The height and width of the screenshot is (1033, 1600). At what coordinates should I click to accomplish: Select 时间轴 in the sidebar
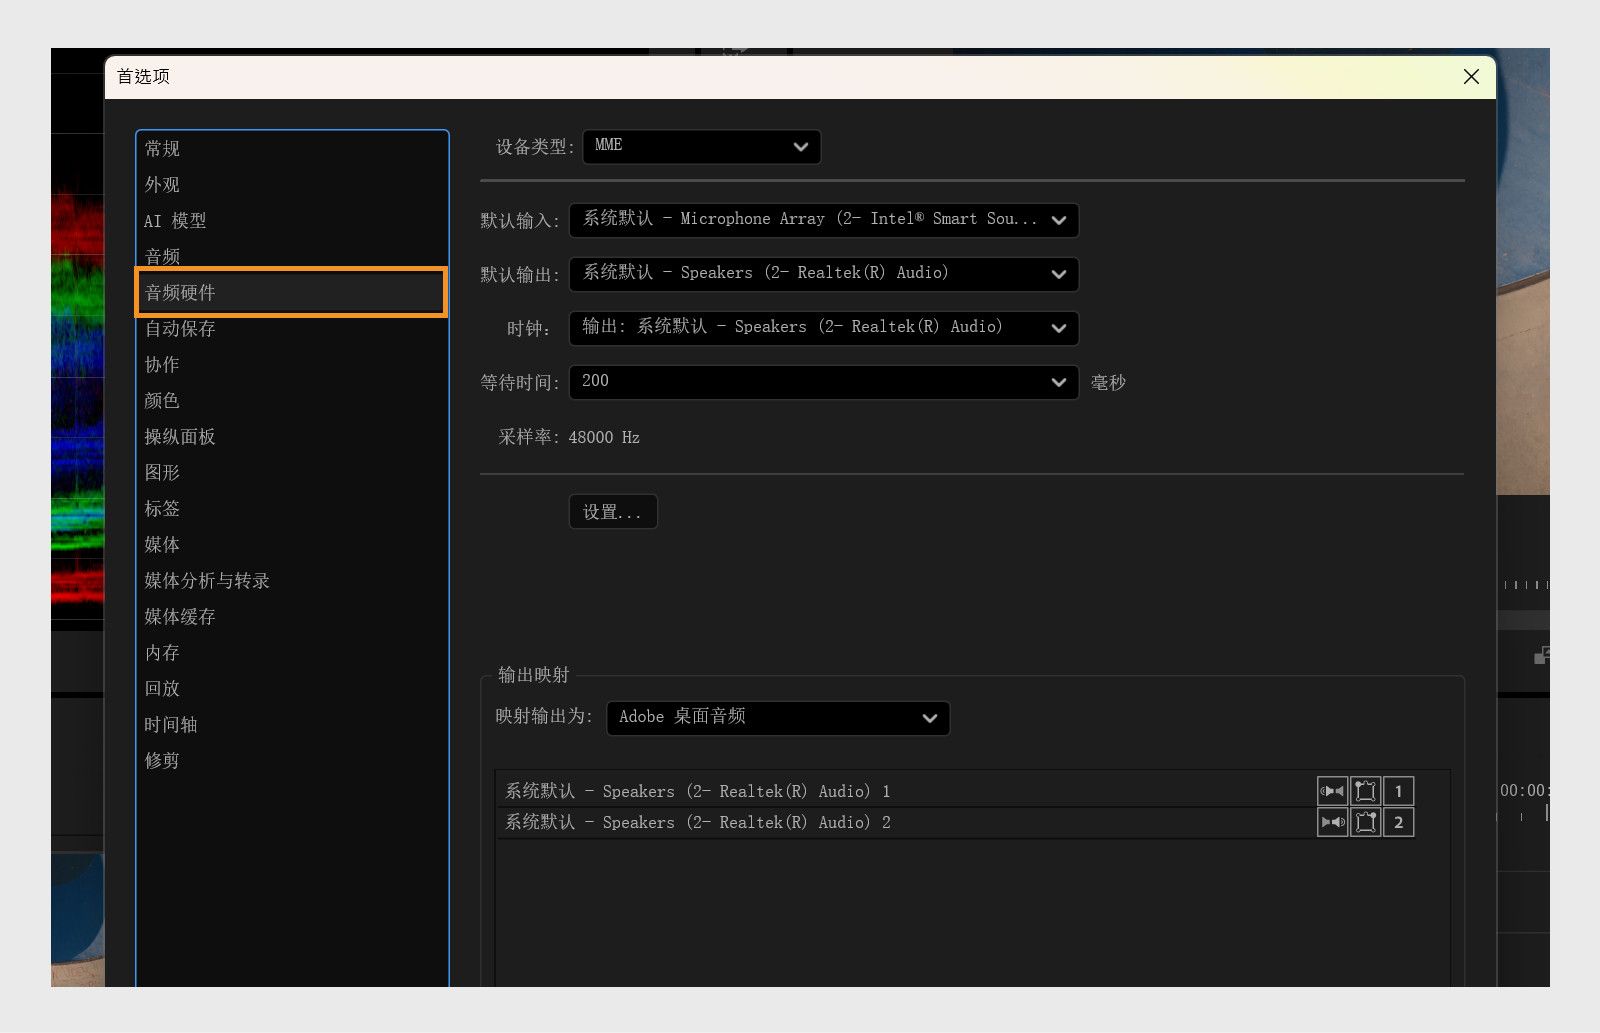[x=170, y=724]
